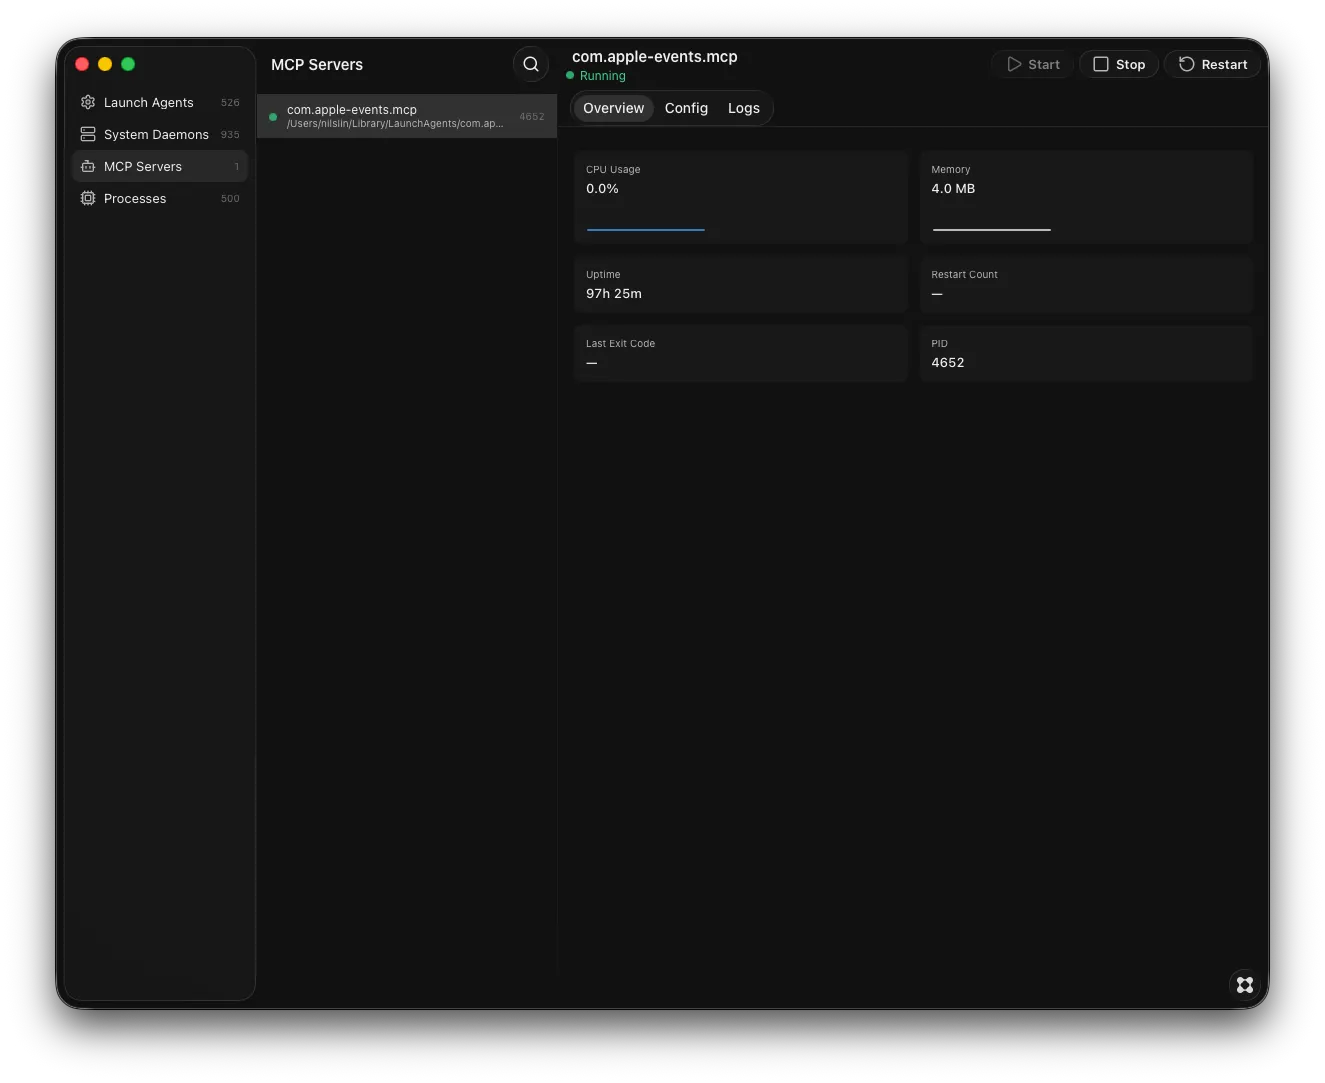The image size is (1325, 1083).
Task: Click the 4652 PID in the list row
Action: pyautogui.click(x=532, y=117)
